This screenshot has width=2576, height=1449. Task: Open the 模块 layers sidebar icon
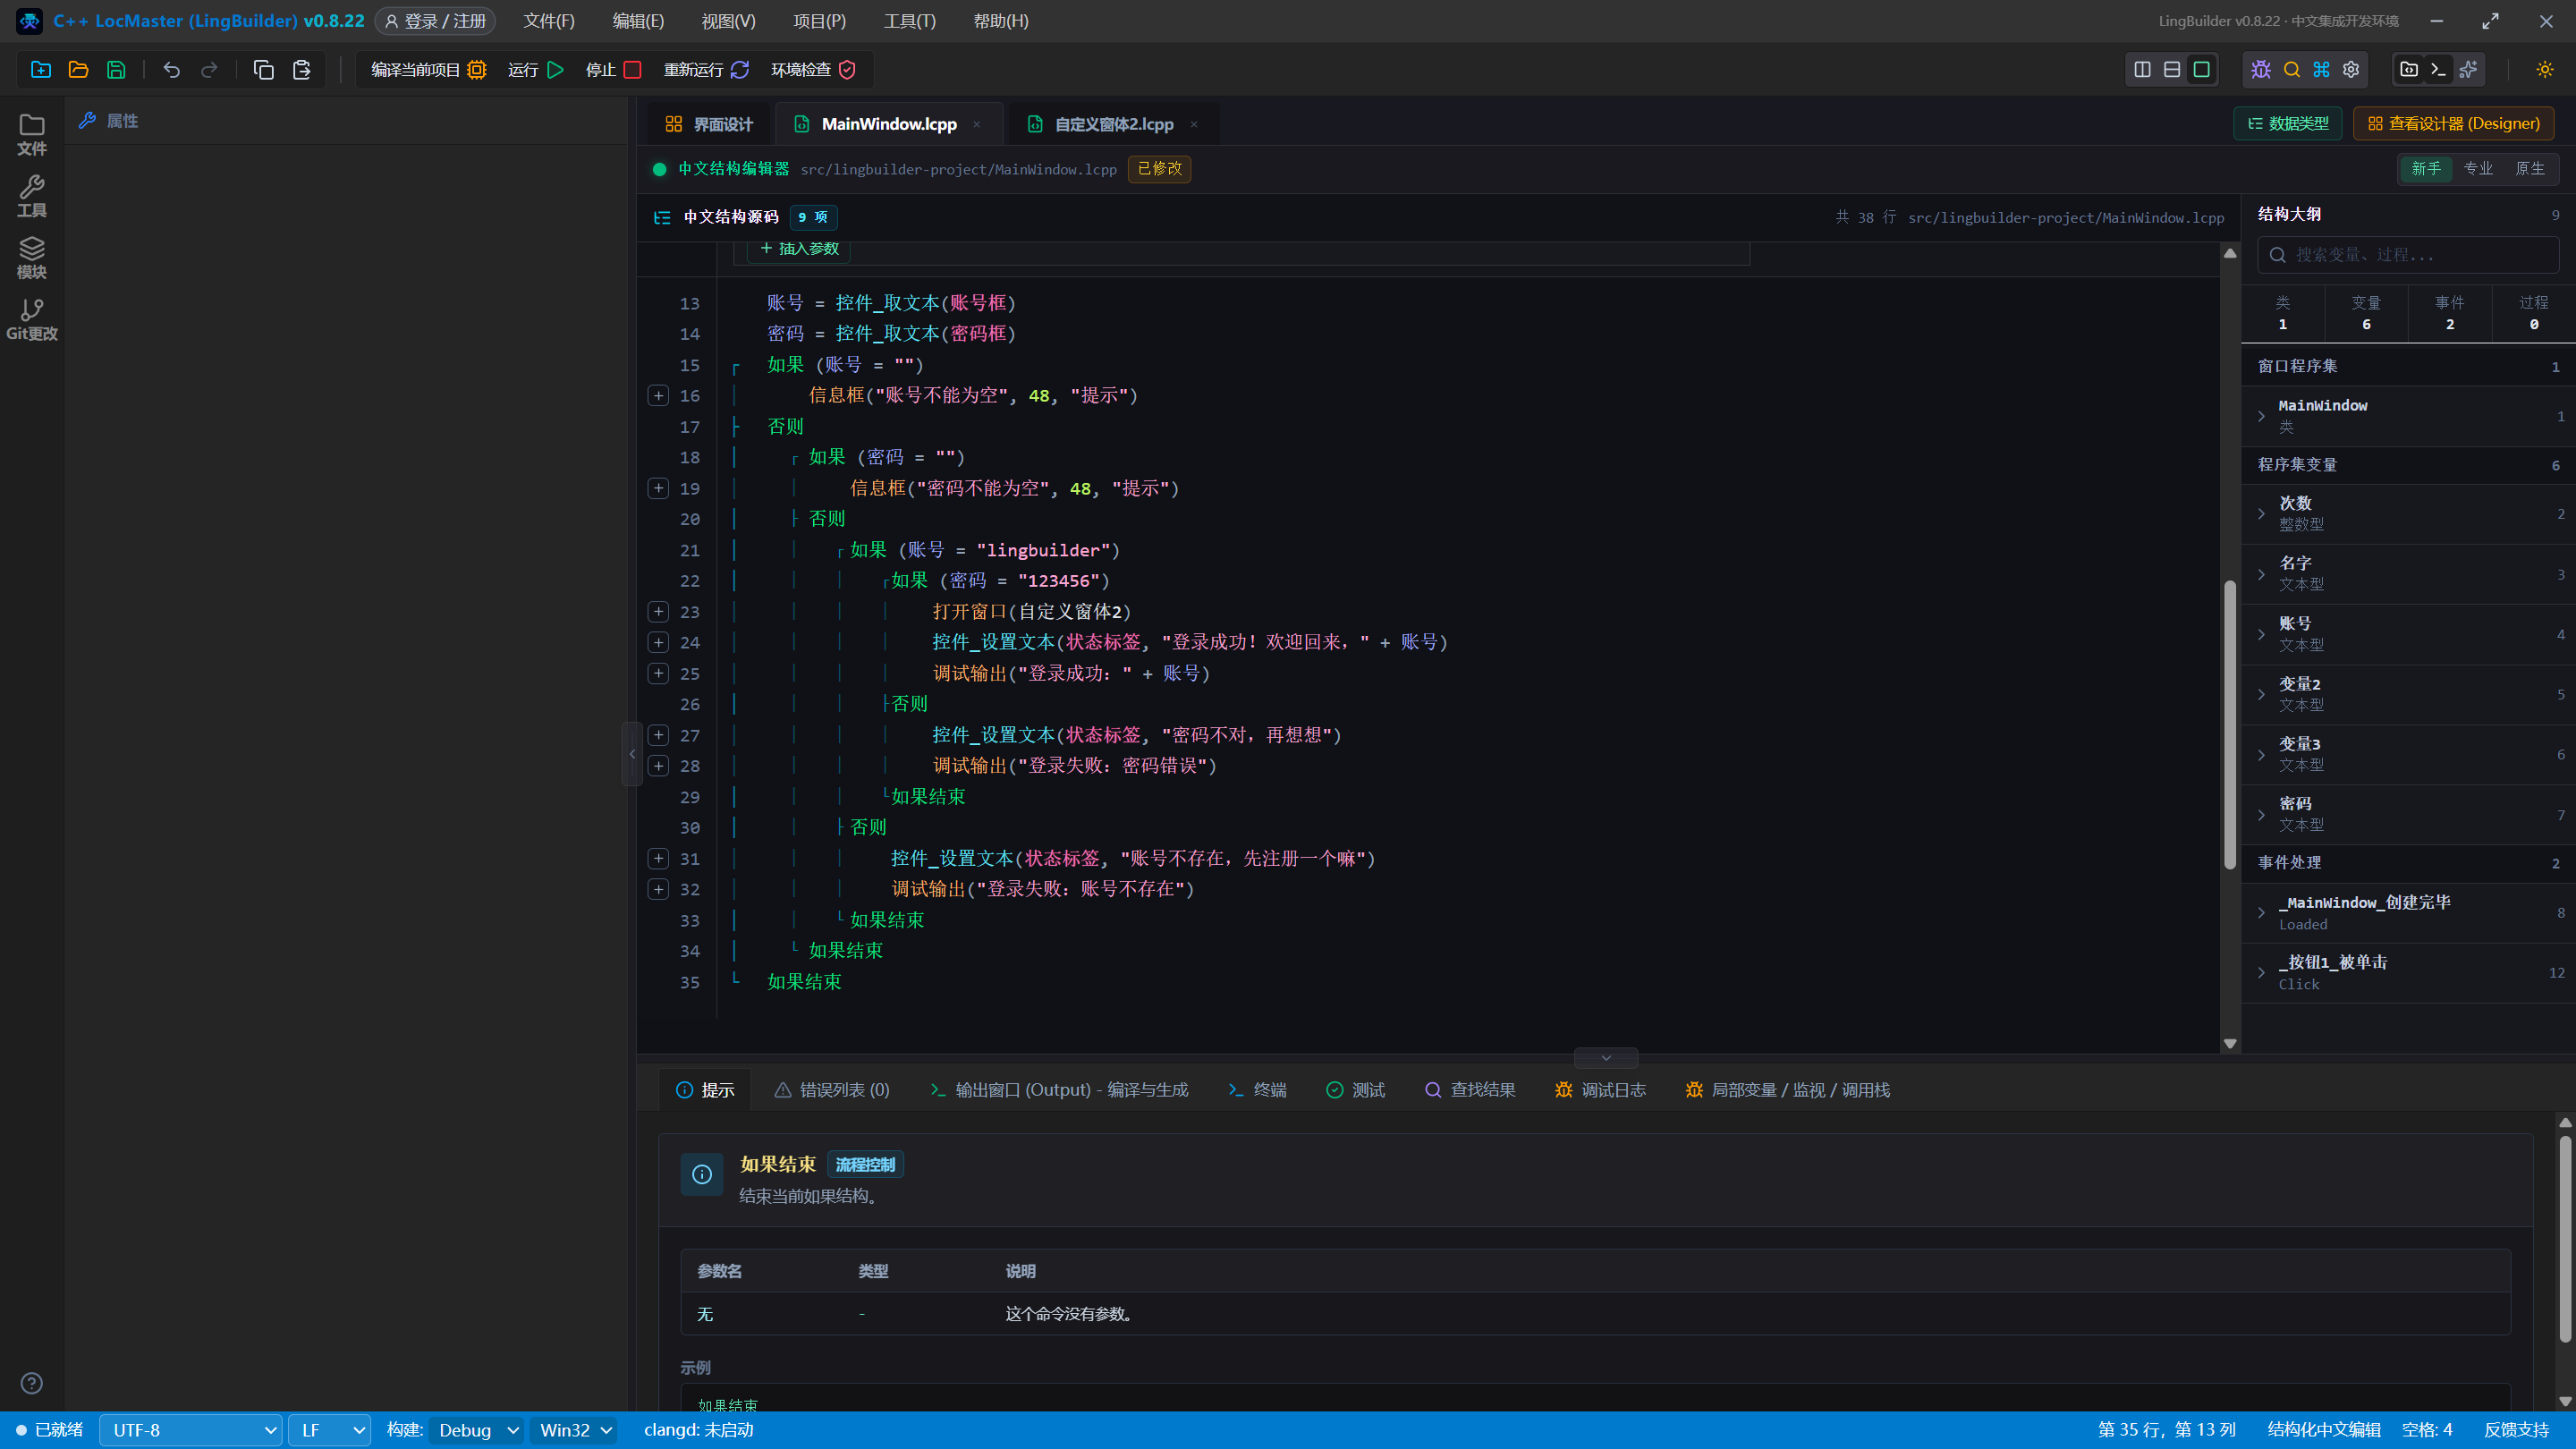pos(32,258)
